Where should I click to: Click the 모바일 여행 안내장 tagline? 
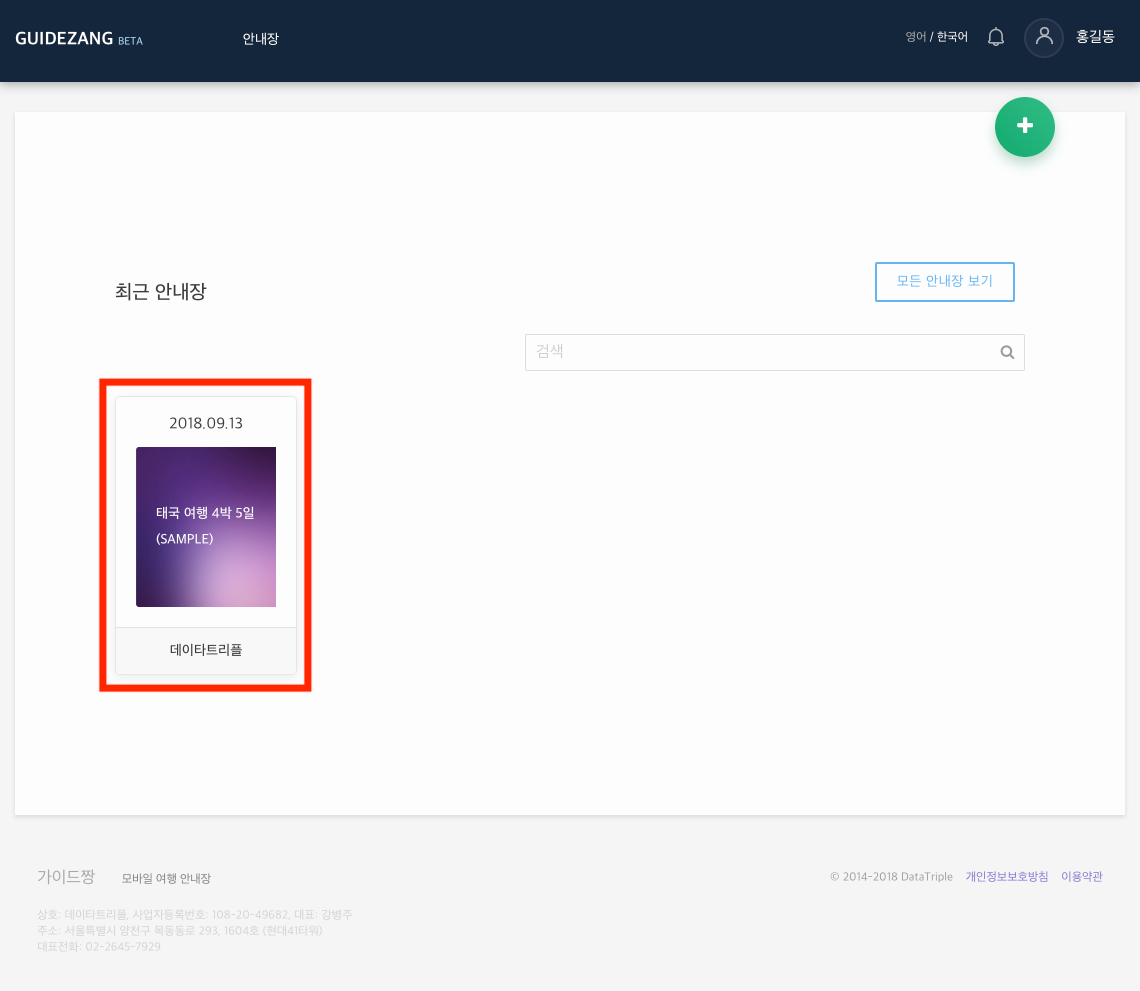coord(166,878)
